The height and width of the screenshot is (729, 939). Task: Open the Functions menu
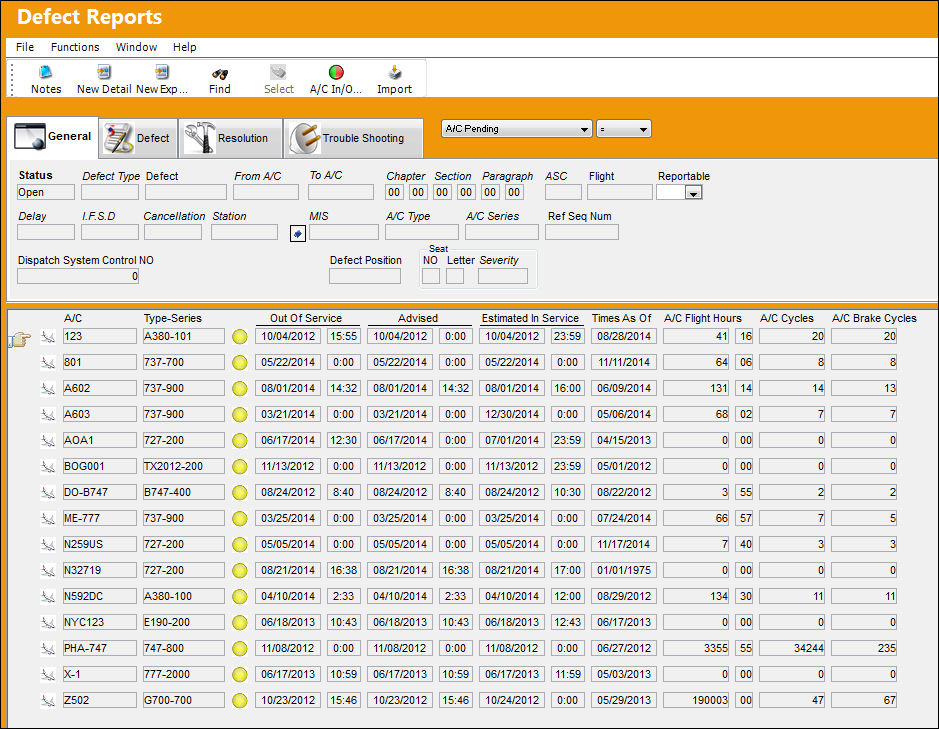pos(75,47)
